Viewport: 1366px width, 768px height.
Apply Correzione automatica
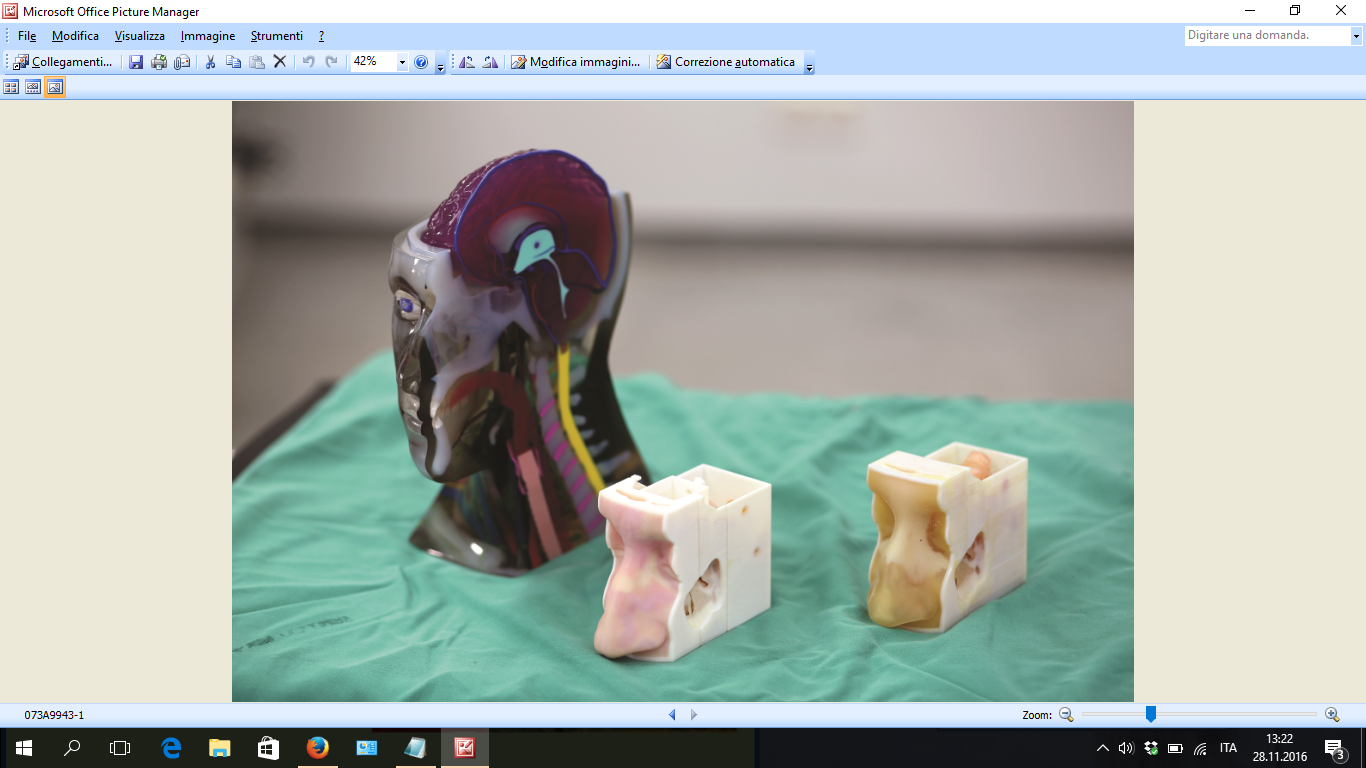click(726, 62)
